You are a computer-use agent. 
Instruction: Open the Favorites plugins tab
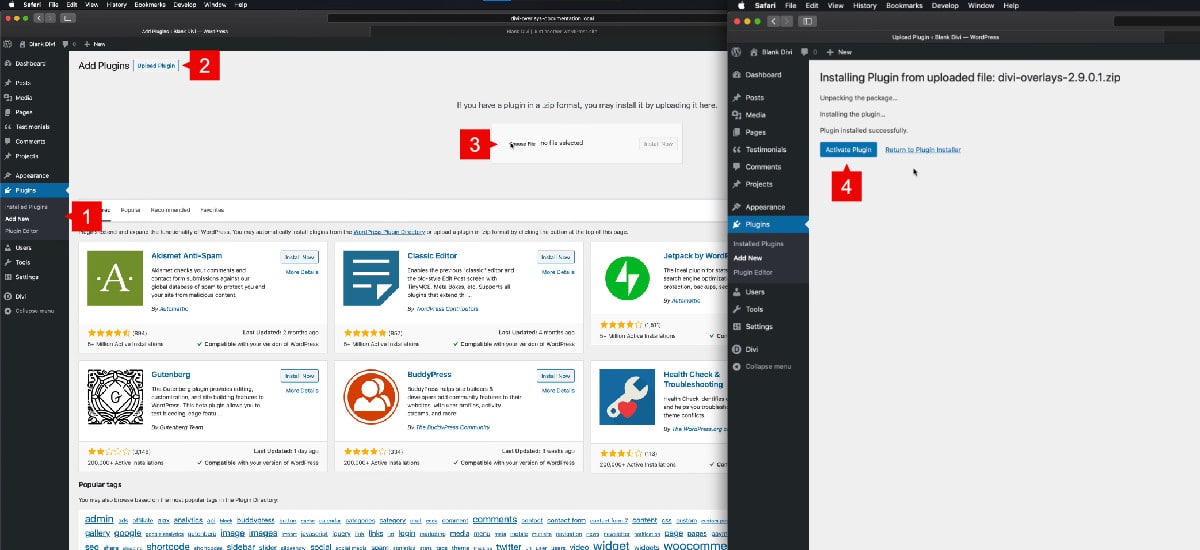point(212,211)
